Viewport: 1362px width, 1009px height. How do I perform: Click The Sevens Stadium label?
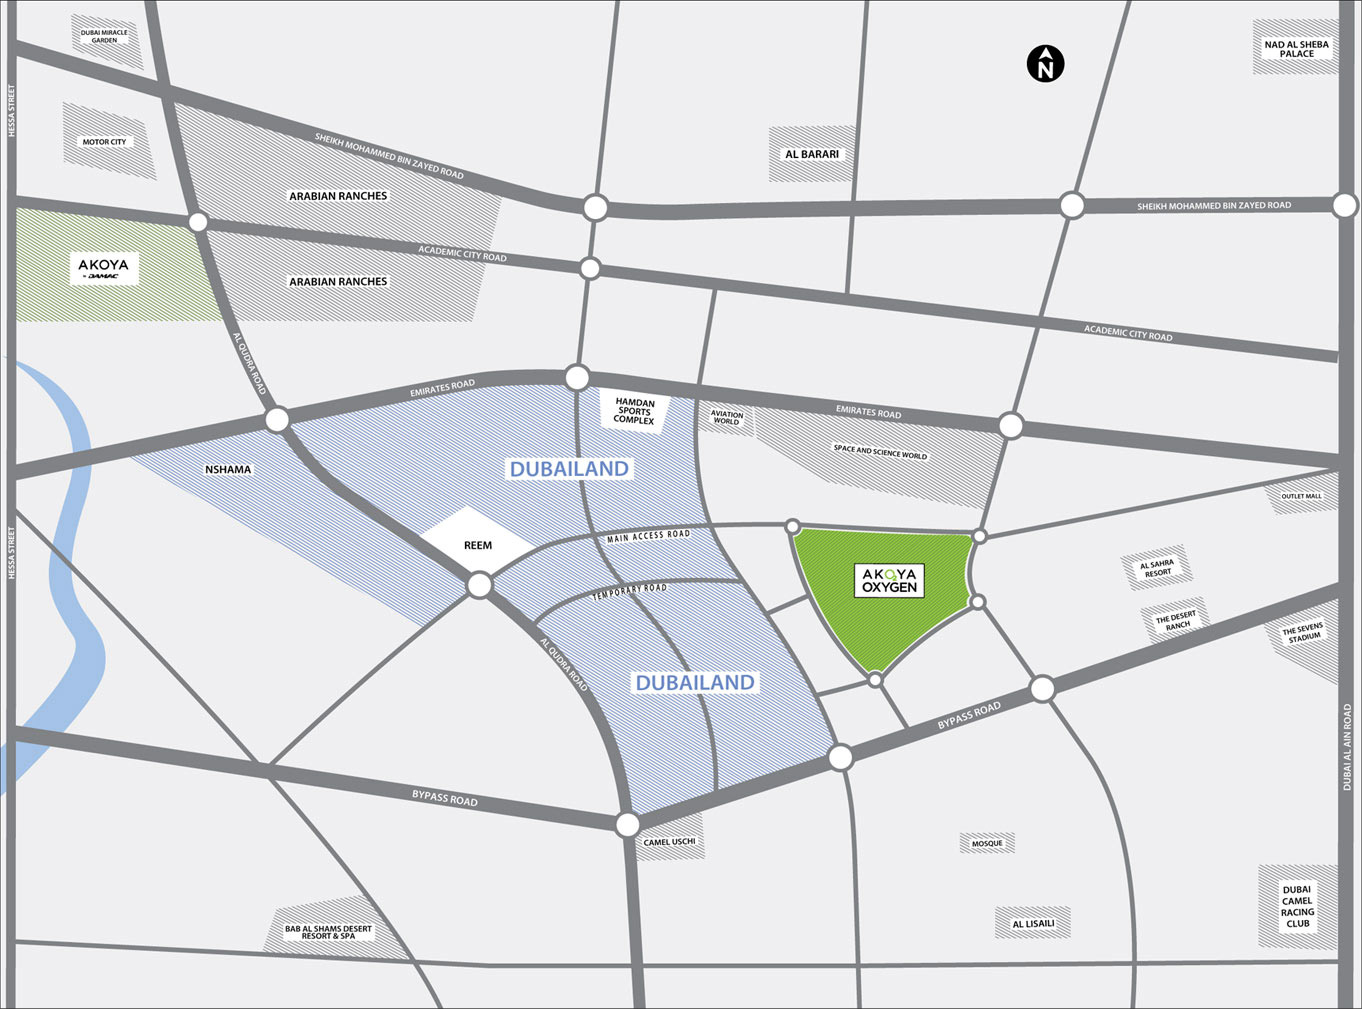click(x=1303, y=633)
